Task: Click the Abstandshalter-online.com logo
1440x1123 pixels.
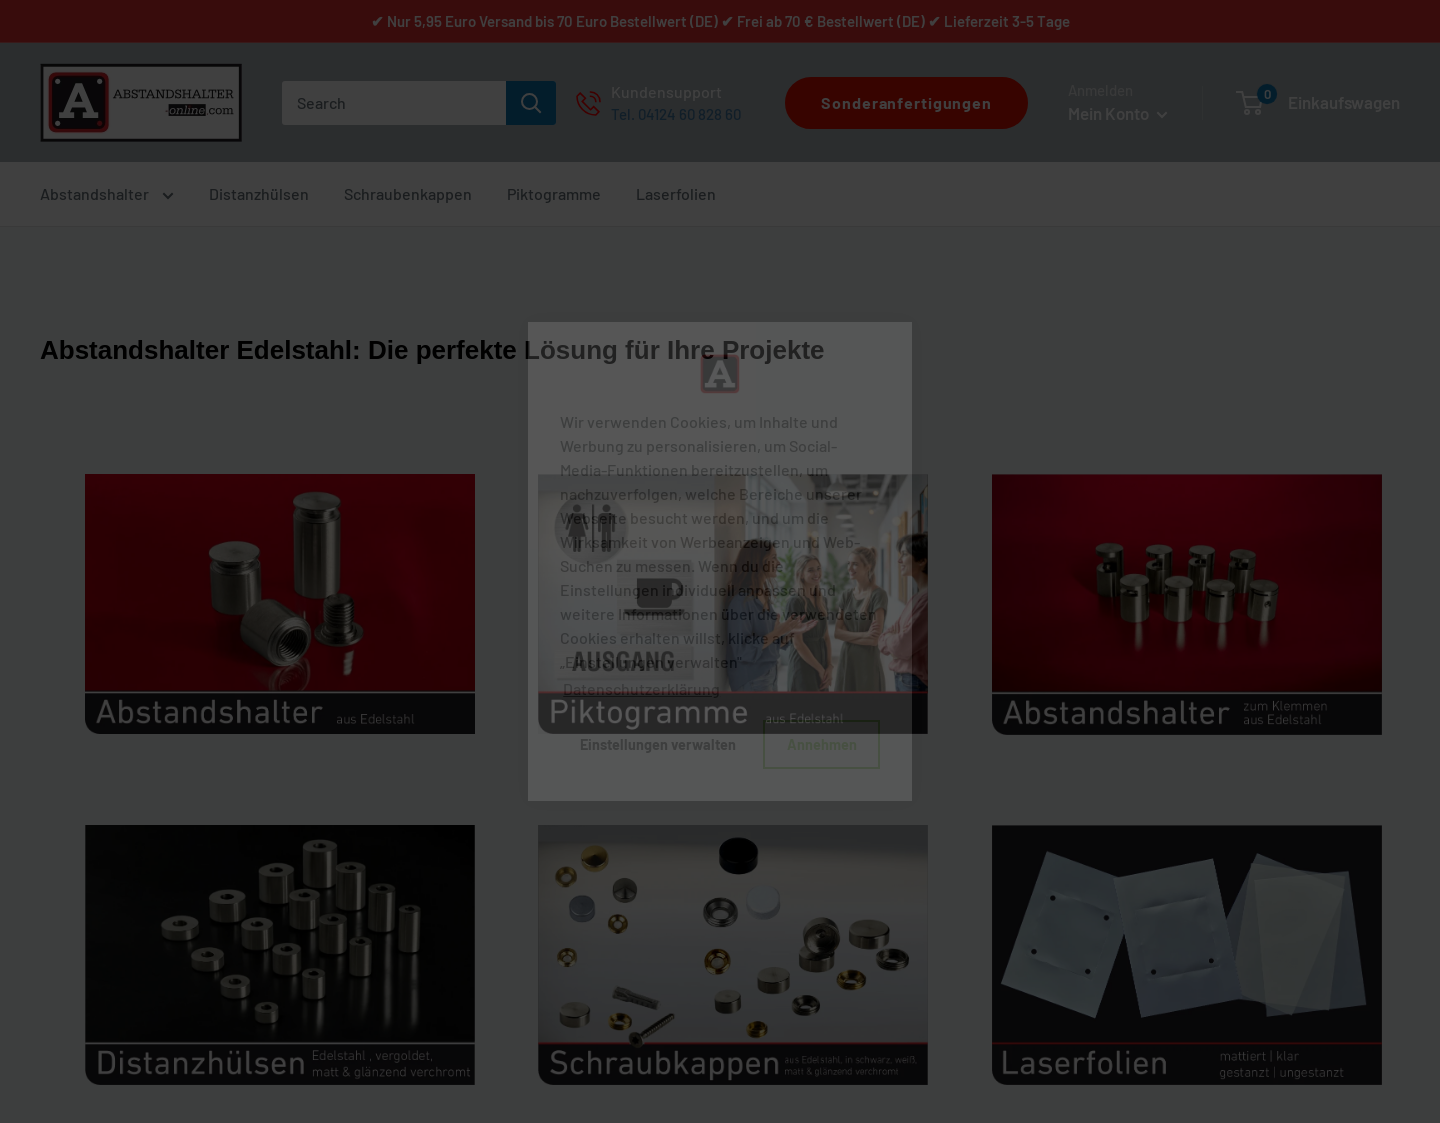Action: (141, 103)
